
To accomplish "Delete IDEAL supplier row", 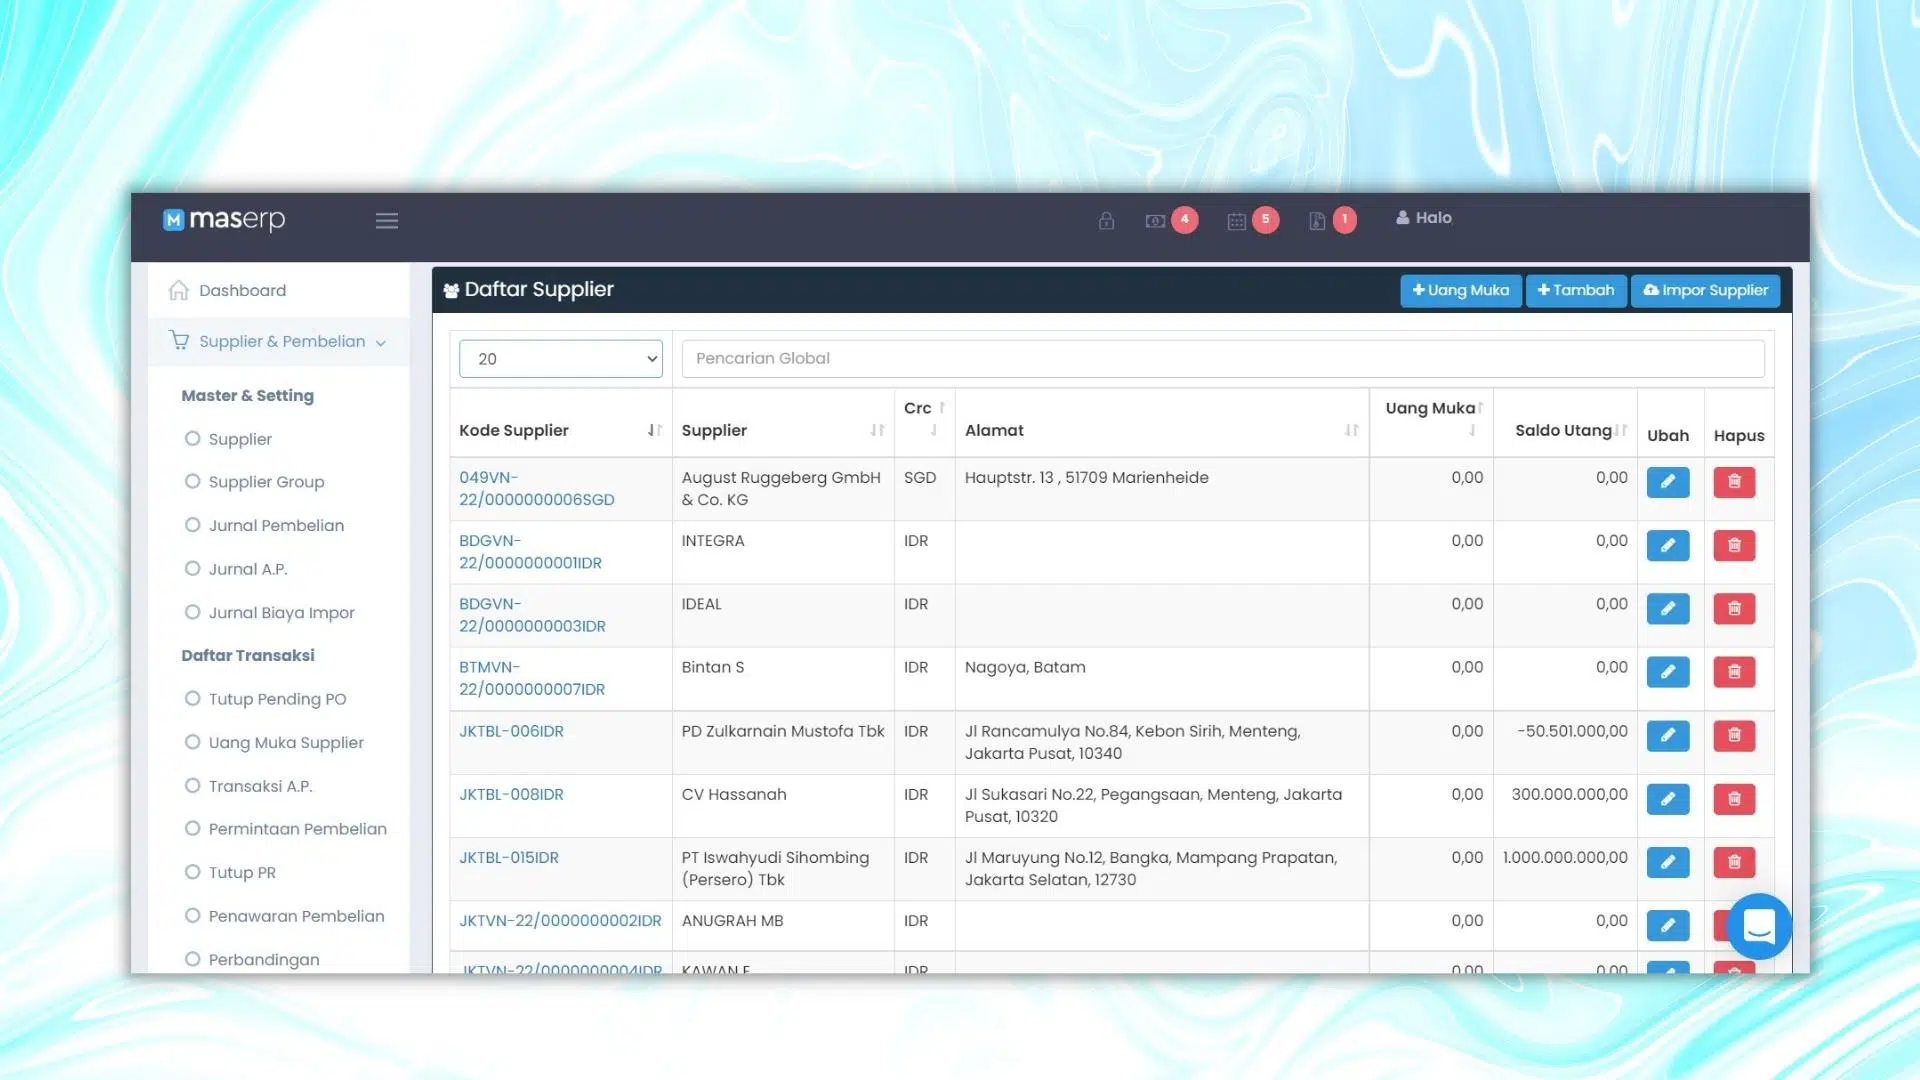I will coord(1734,608).
